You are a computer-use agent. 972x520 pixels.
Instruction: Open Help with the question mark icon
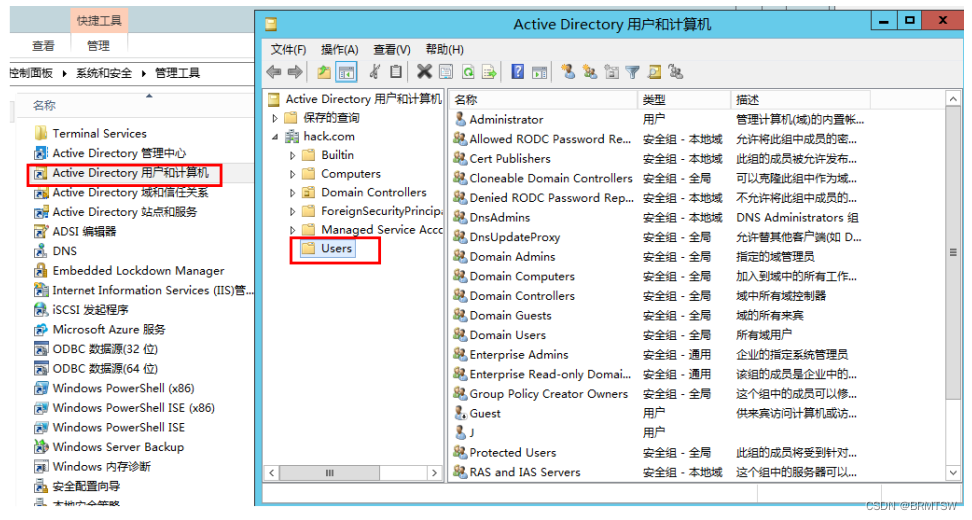tap(518, 72)
